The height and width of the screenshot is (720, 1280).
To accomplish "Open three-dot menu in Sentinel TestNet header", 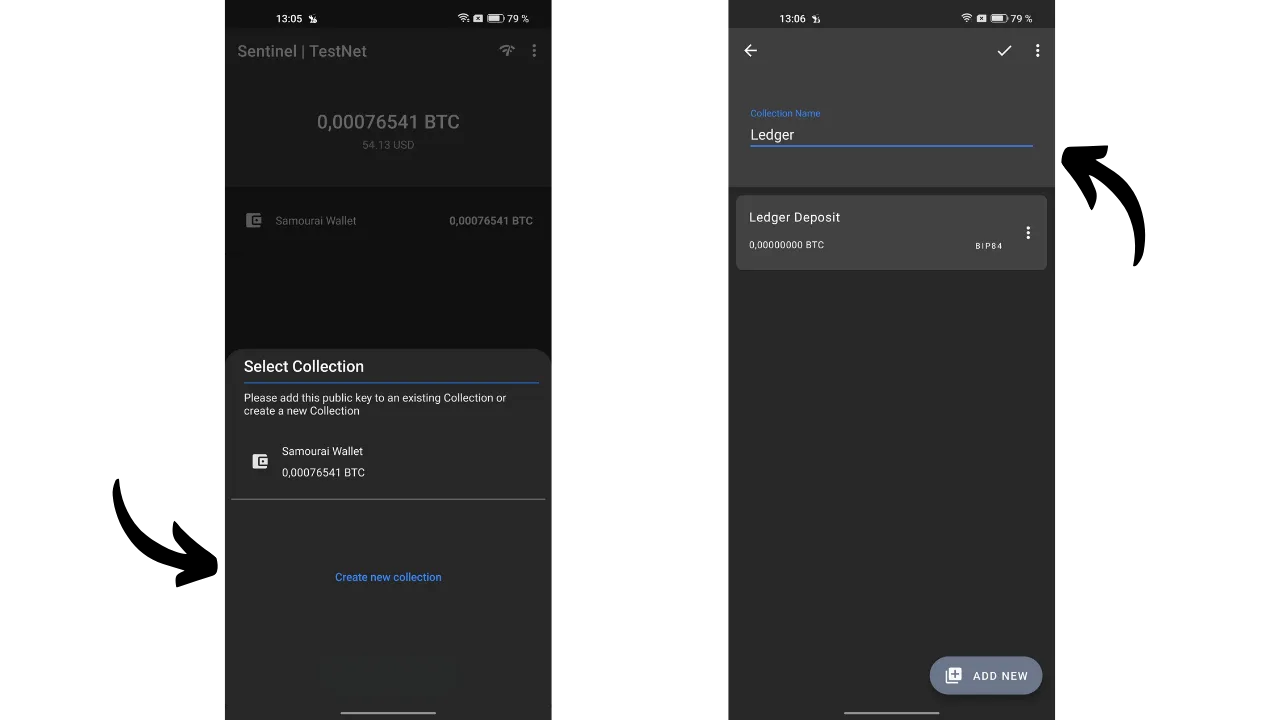I will [534, 51].
